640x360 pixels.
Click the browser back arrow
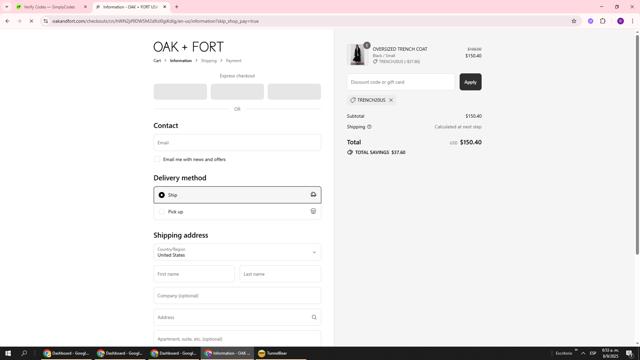tap(7, 21)
